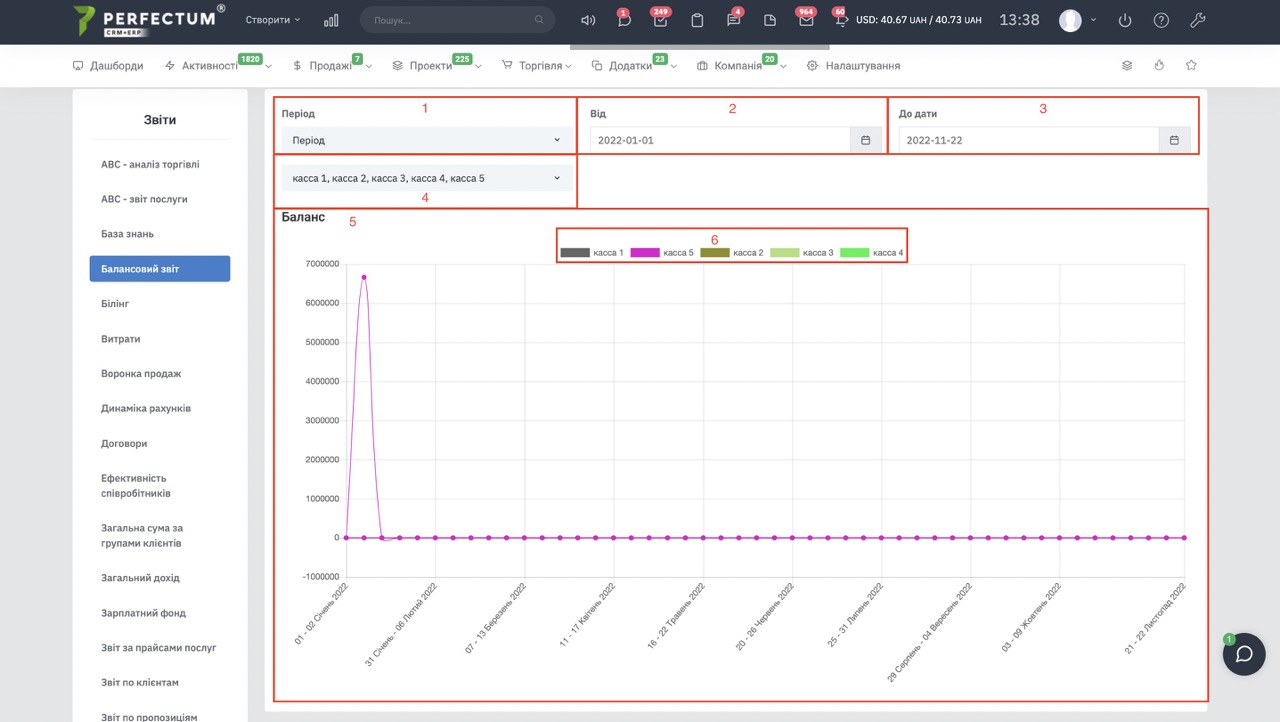This screenshot has height=722, width=1280.
Task: Click the sound speaker icon in top bar
Action: pos(588,20)
